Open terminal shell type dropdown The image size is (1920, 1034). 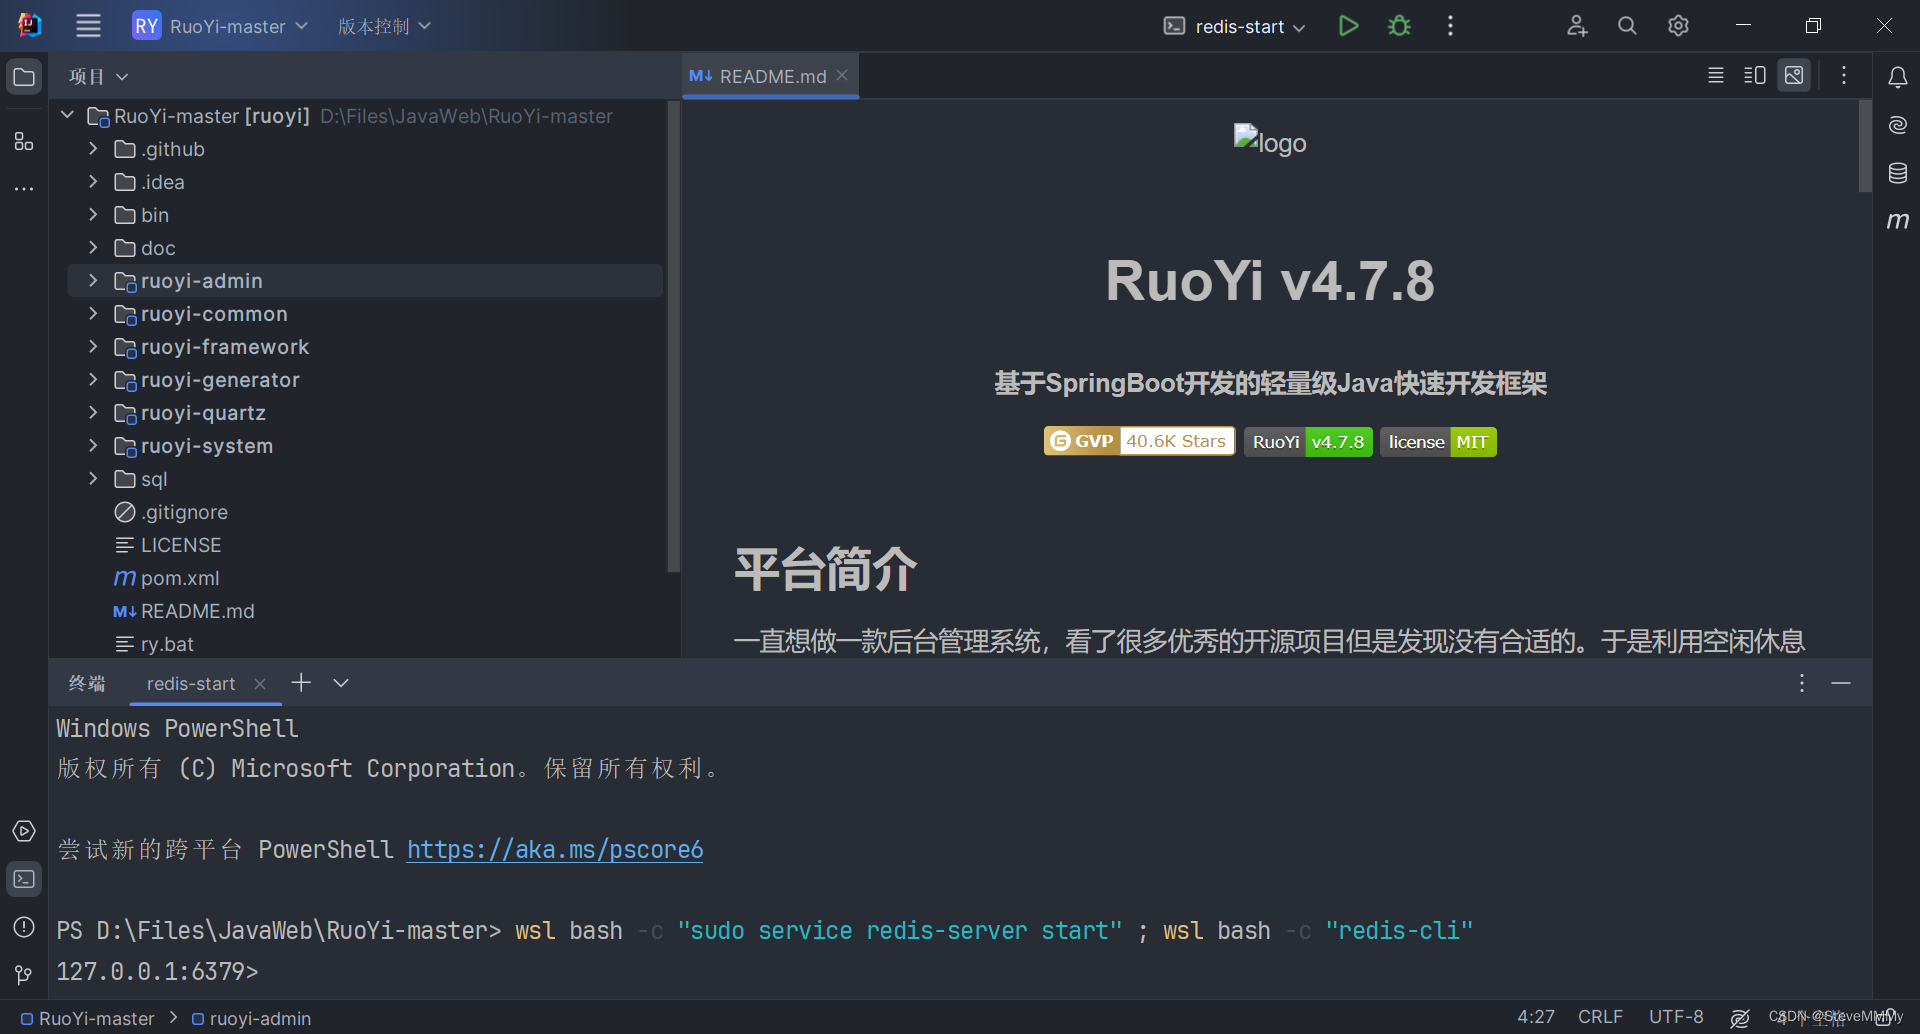coord(341,683)
